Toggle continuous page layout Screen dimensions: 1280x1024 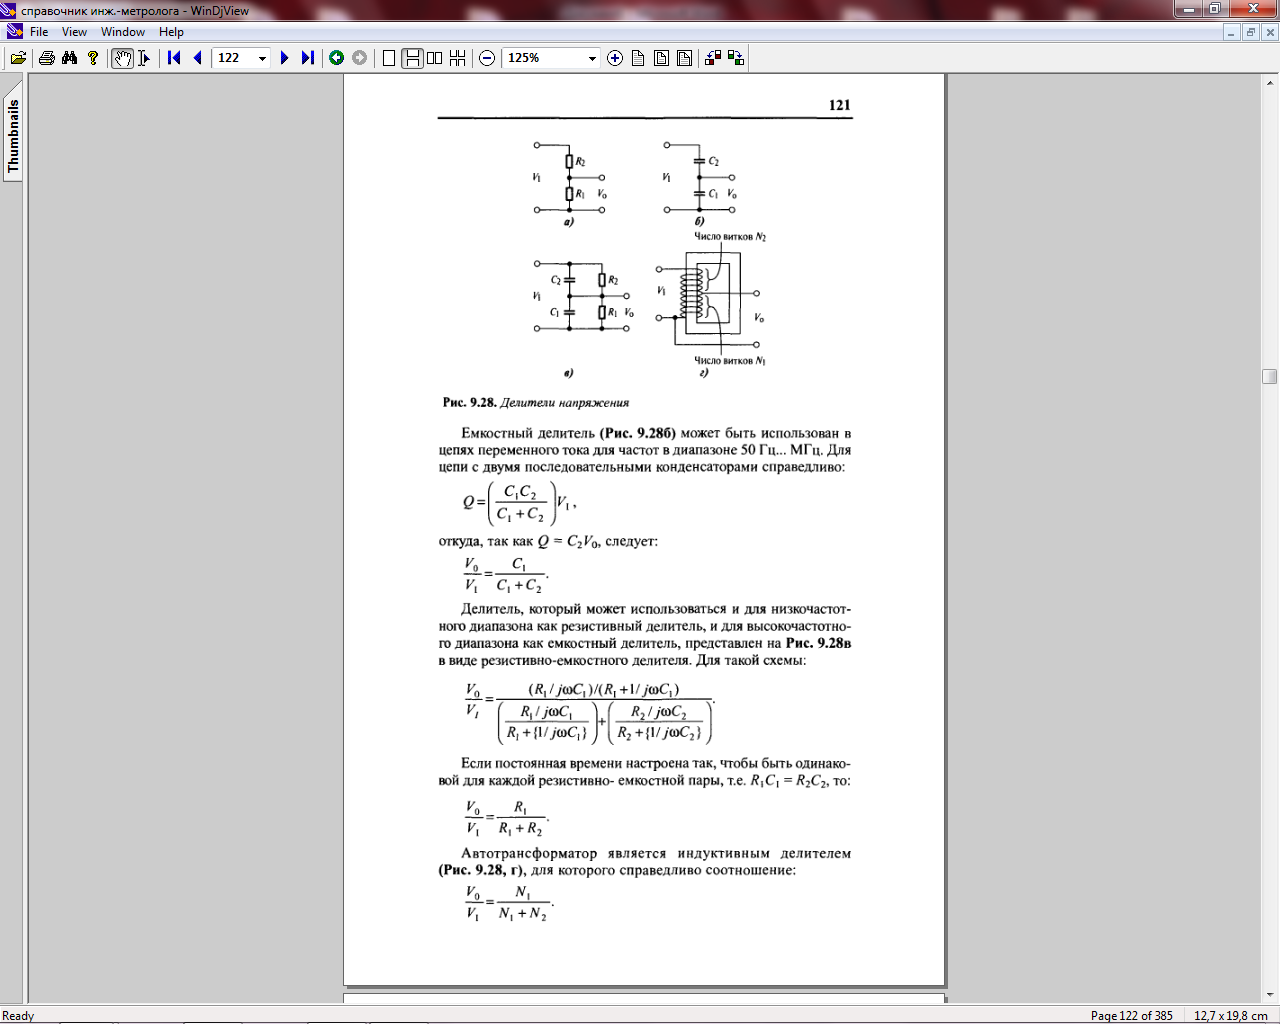[x=412, y=58]
